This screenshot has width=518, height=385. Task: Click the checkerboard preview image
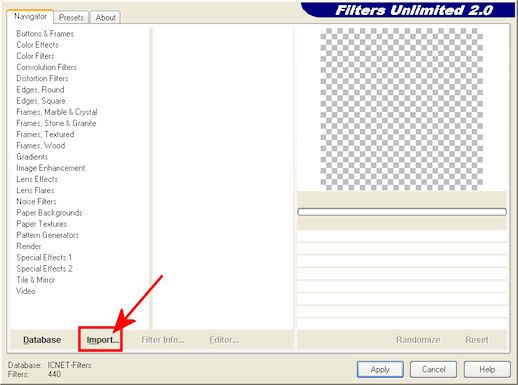(x=402, y=109)
